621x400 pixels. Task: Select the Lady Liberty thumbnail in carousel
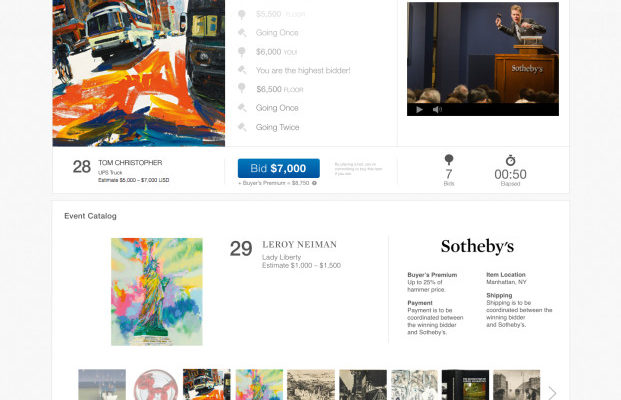[x=259, y=385]
